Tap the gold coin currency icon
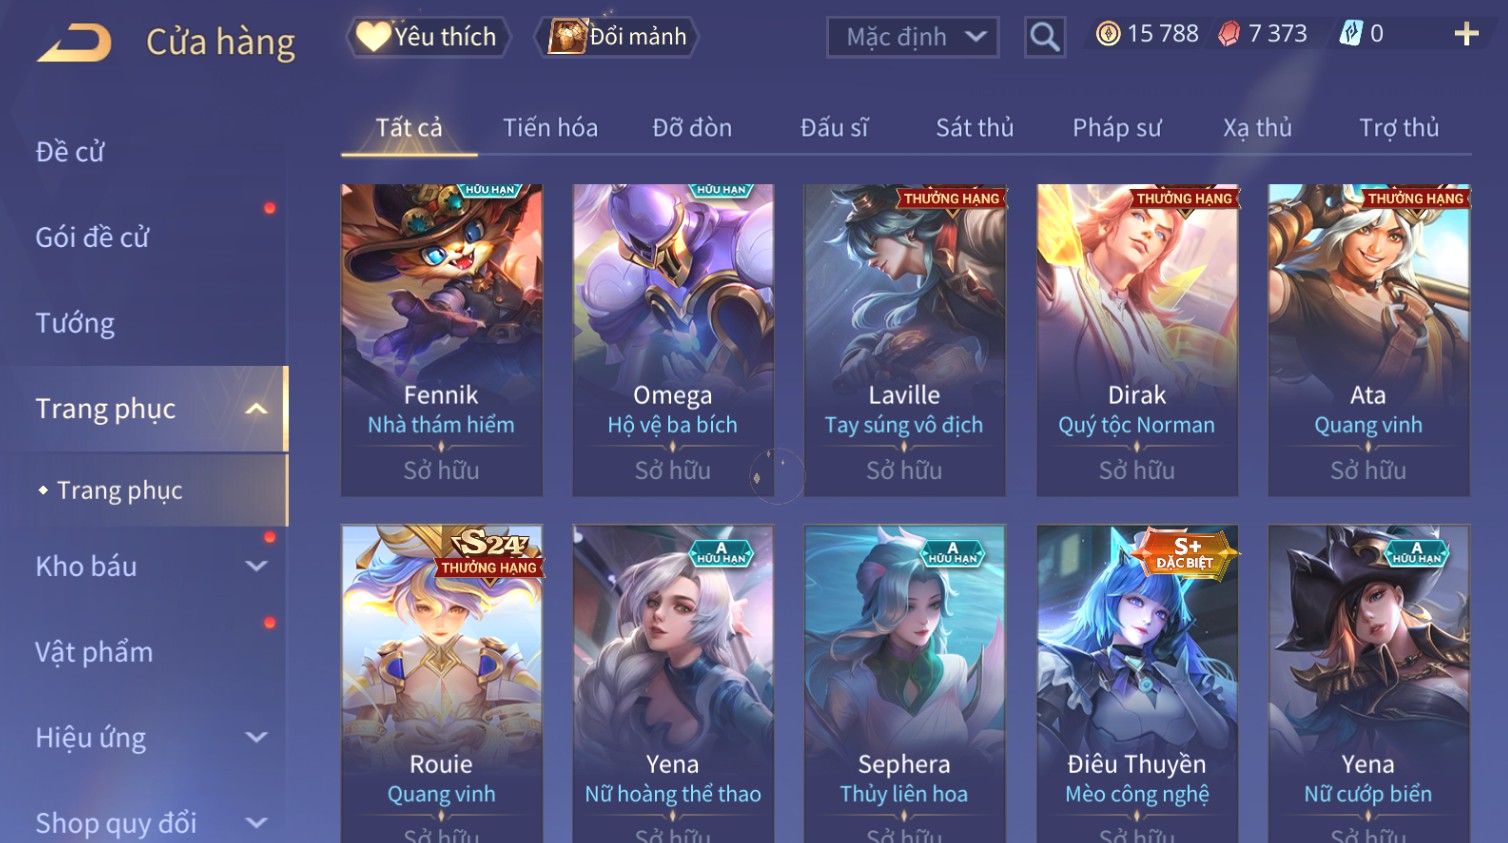This screenshot has height=843, width=1508. pyautogui.click(x=1108, y=34)
